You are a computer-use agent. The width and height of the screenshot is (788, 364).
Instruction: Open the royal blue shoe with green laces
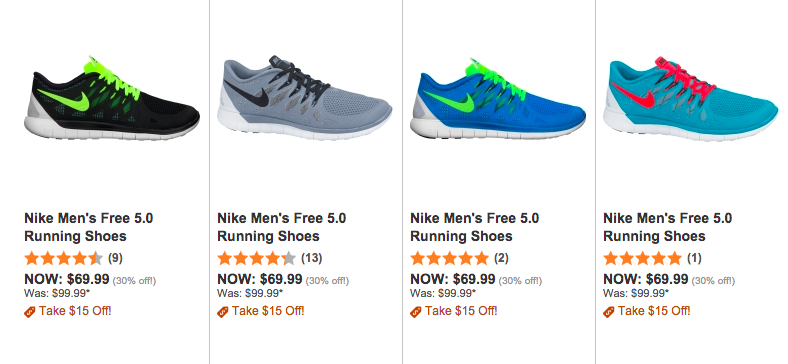tap(498, 97)
